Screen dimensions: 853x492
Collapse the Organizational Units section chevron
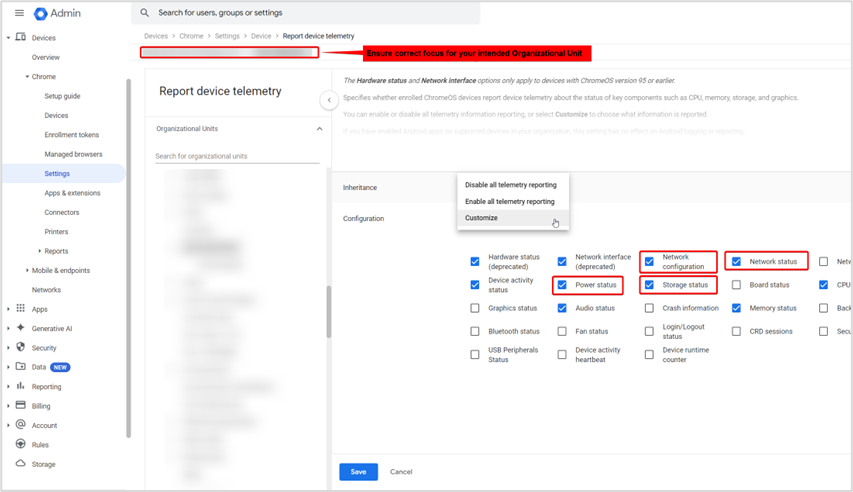click(319, 129)
